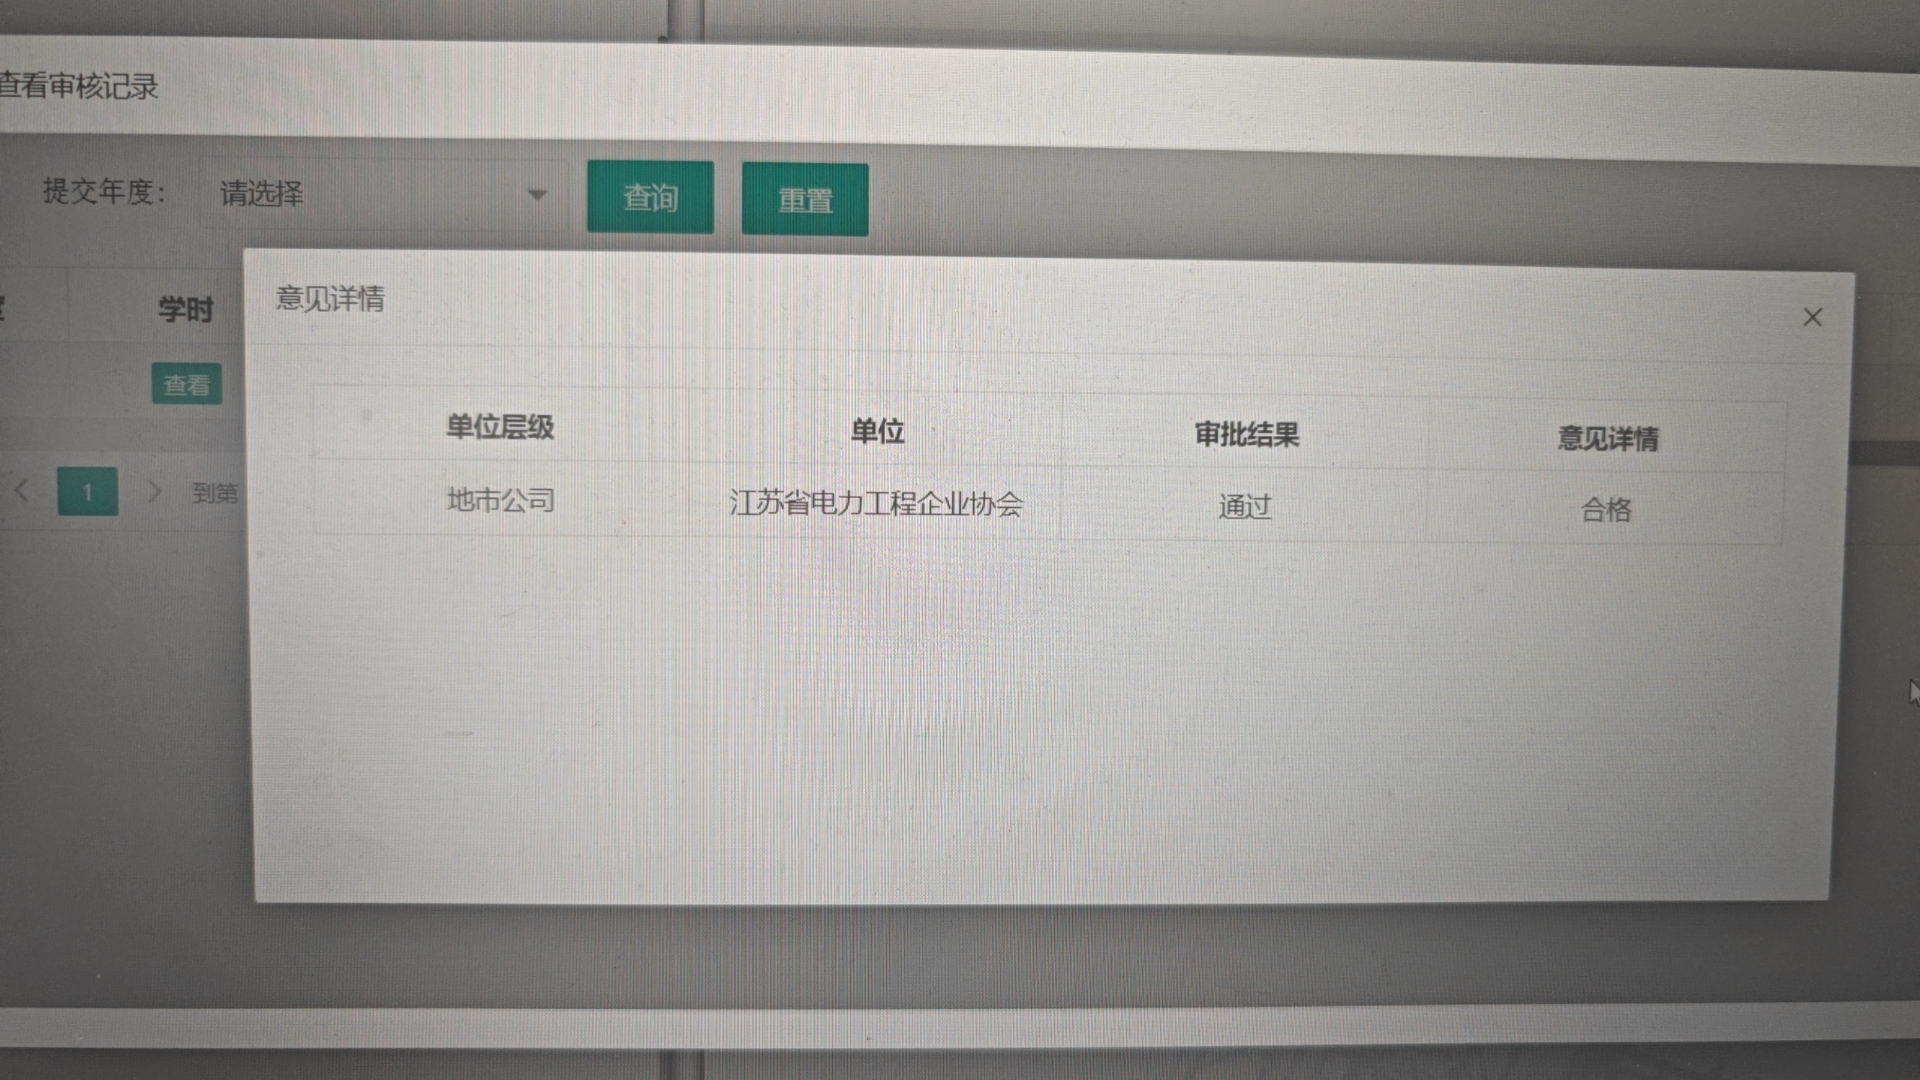The image size is (1920, 1080).
Task: Click the 合格 opinion cell
Action: click(1606, 510)
